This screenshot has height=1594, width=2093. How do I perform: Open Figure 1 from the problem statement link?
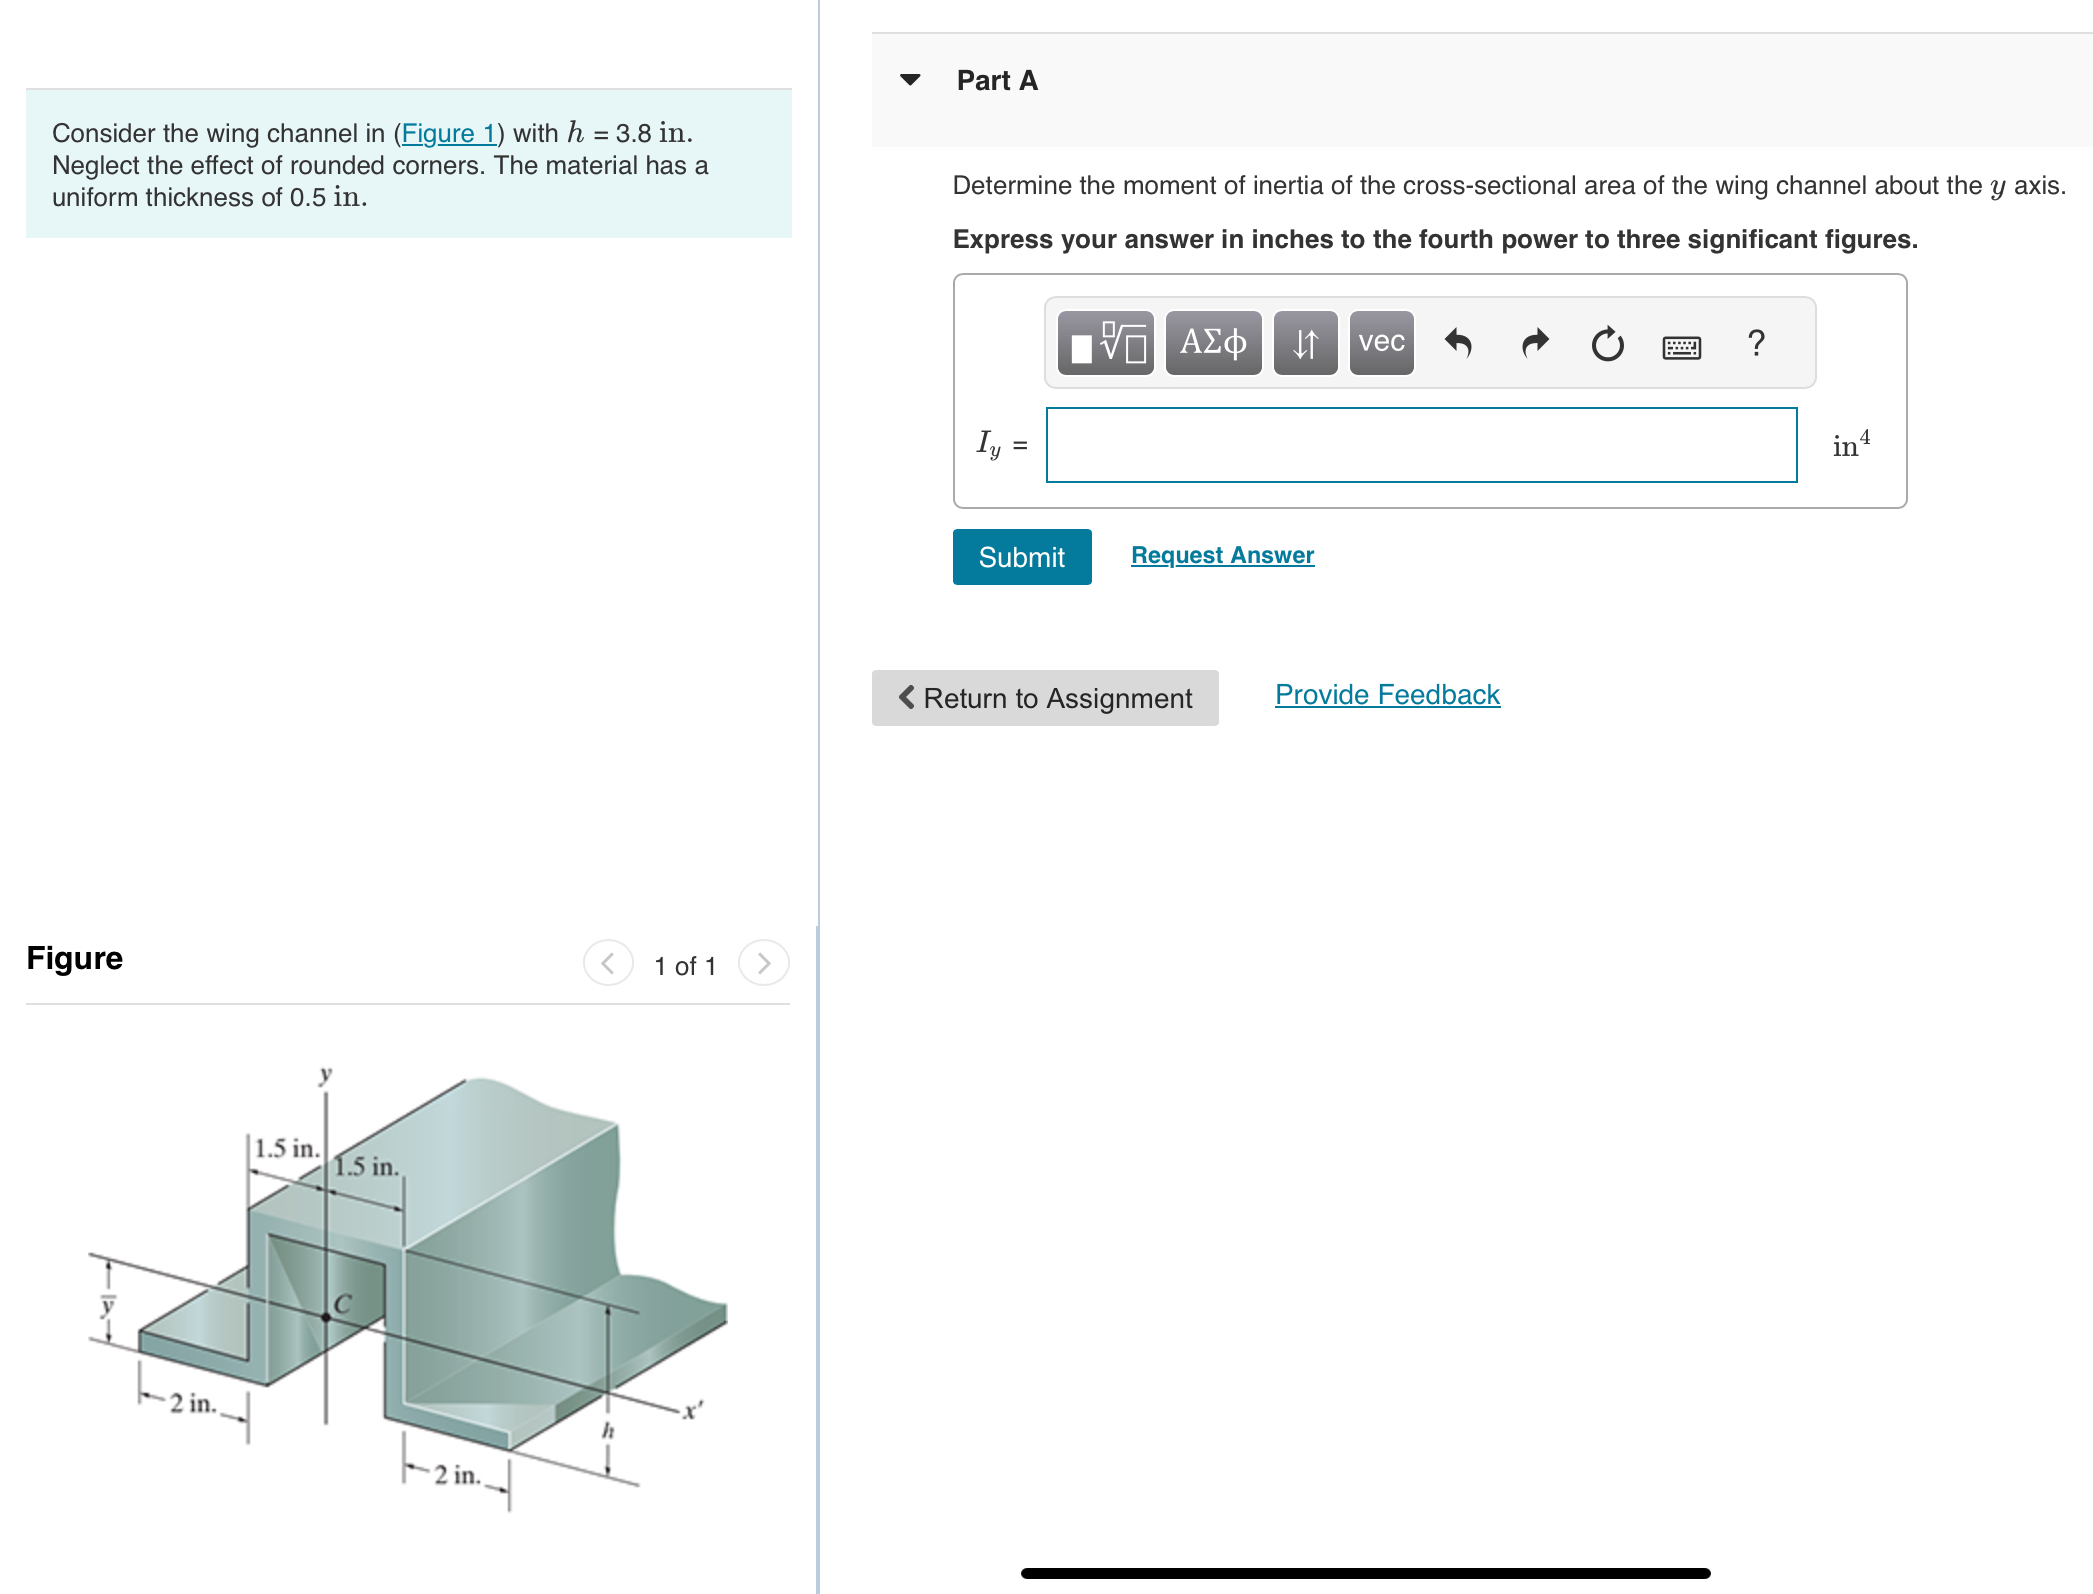[x=449, y=133]
